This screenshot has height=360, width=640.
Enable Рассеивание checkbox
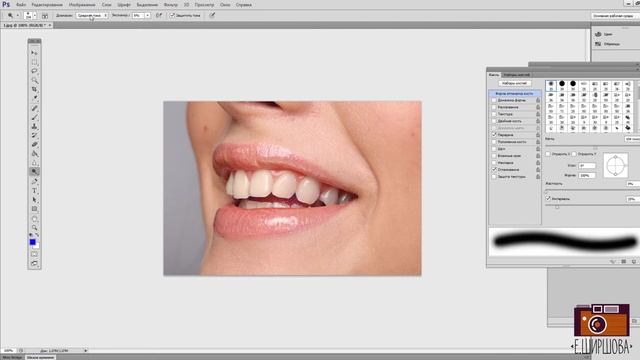point(494,107)
